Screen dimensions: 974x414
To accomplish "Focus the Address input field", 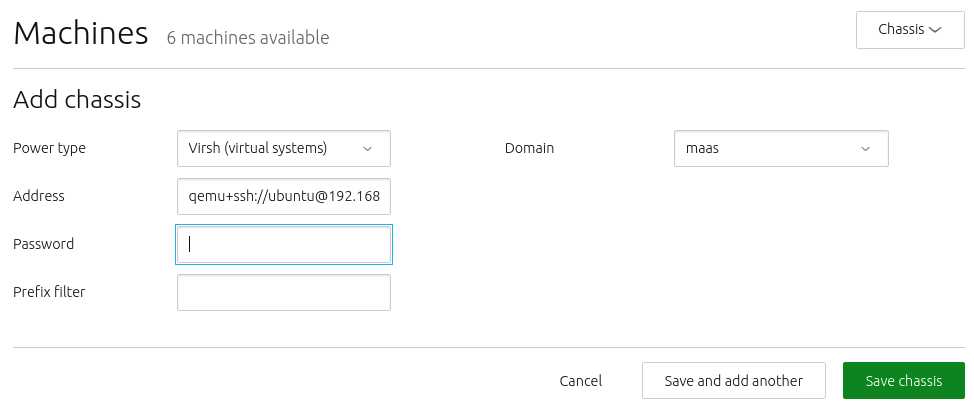I will pyautogui.click(x=284, y=196).
